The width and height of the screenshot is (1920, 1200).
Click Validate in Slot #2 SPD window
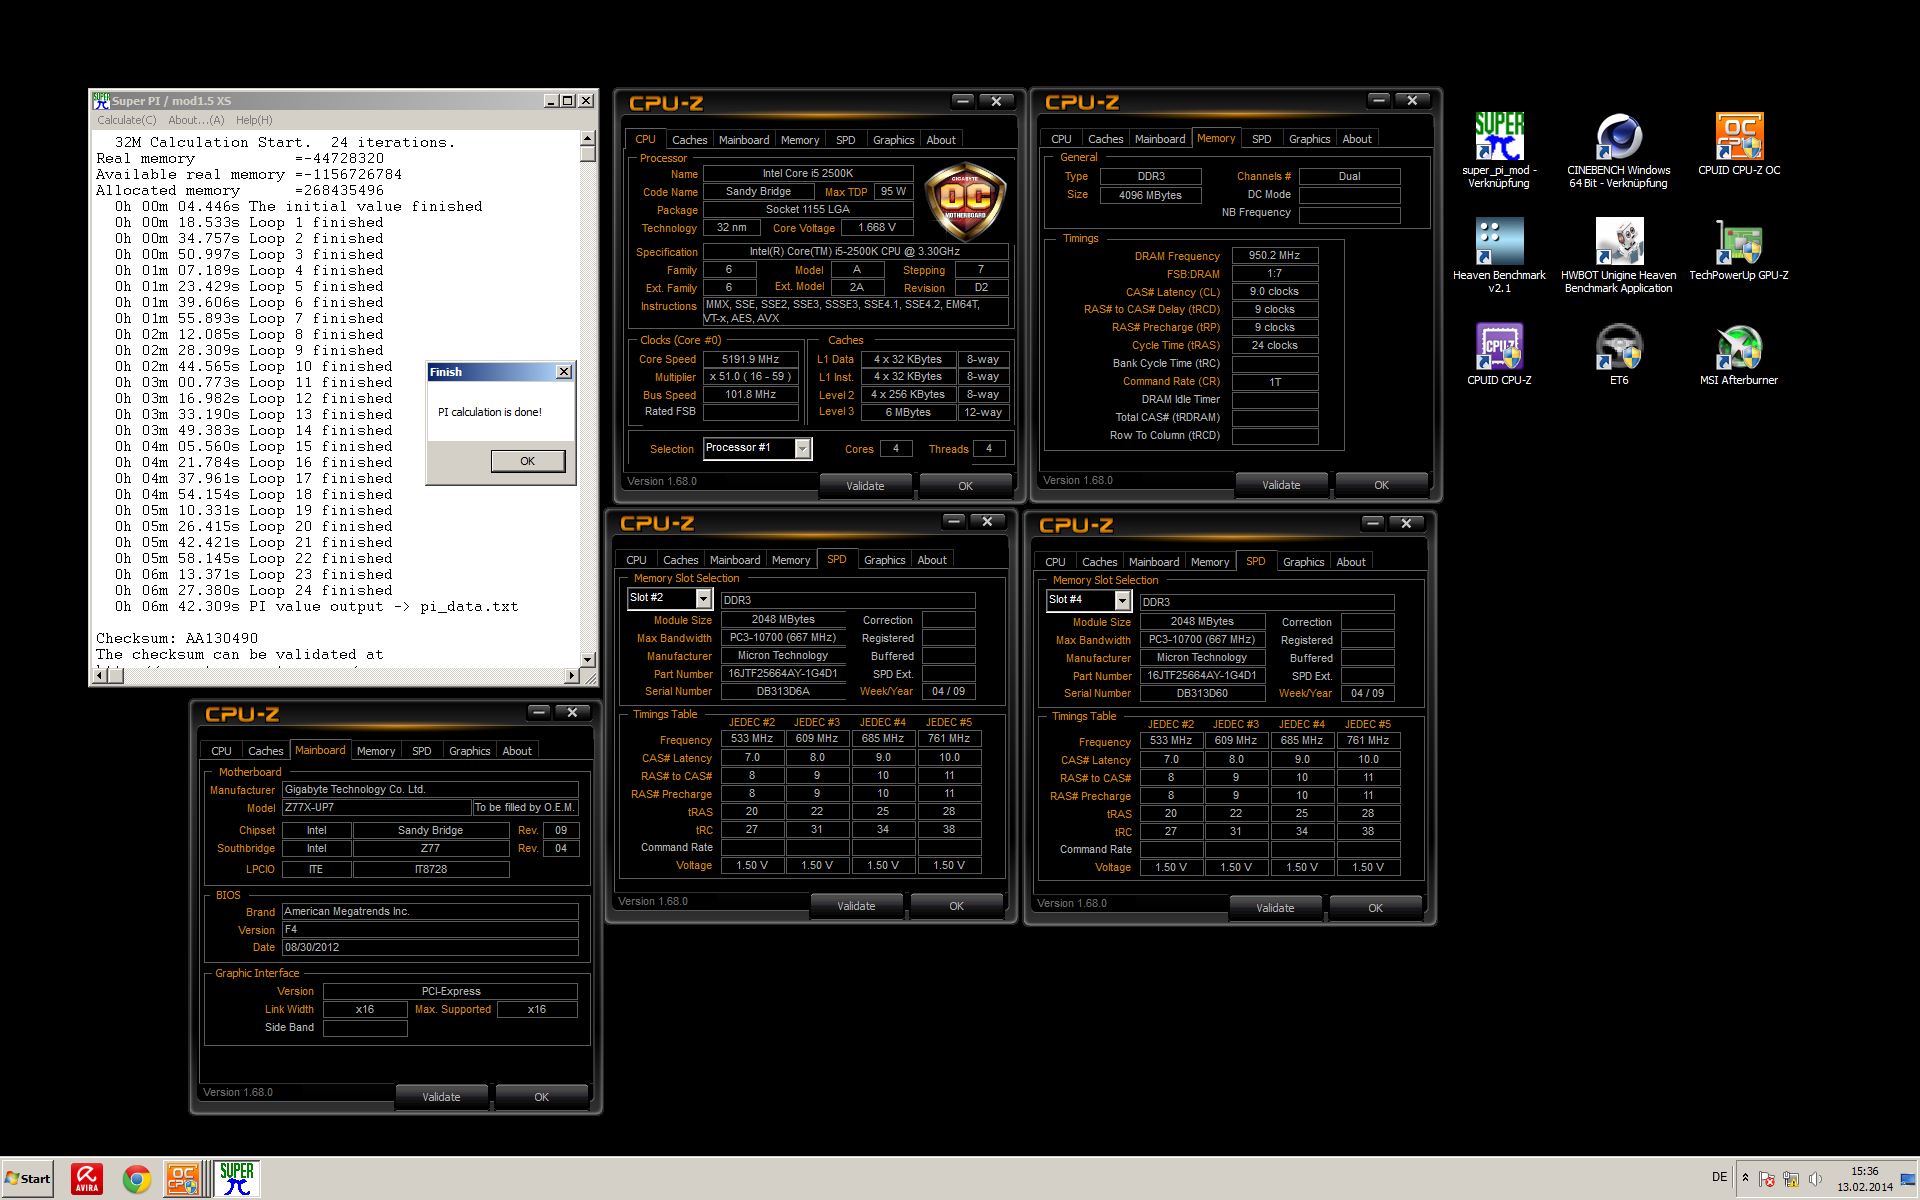point(856,906)
